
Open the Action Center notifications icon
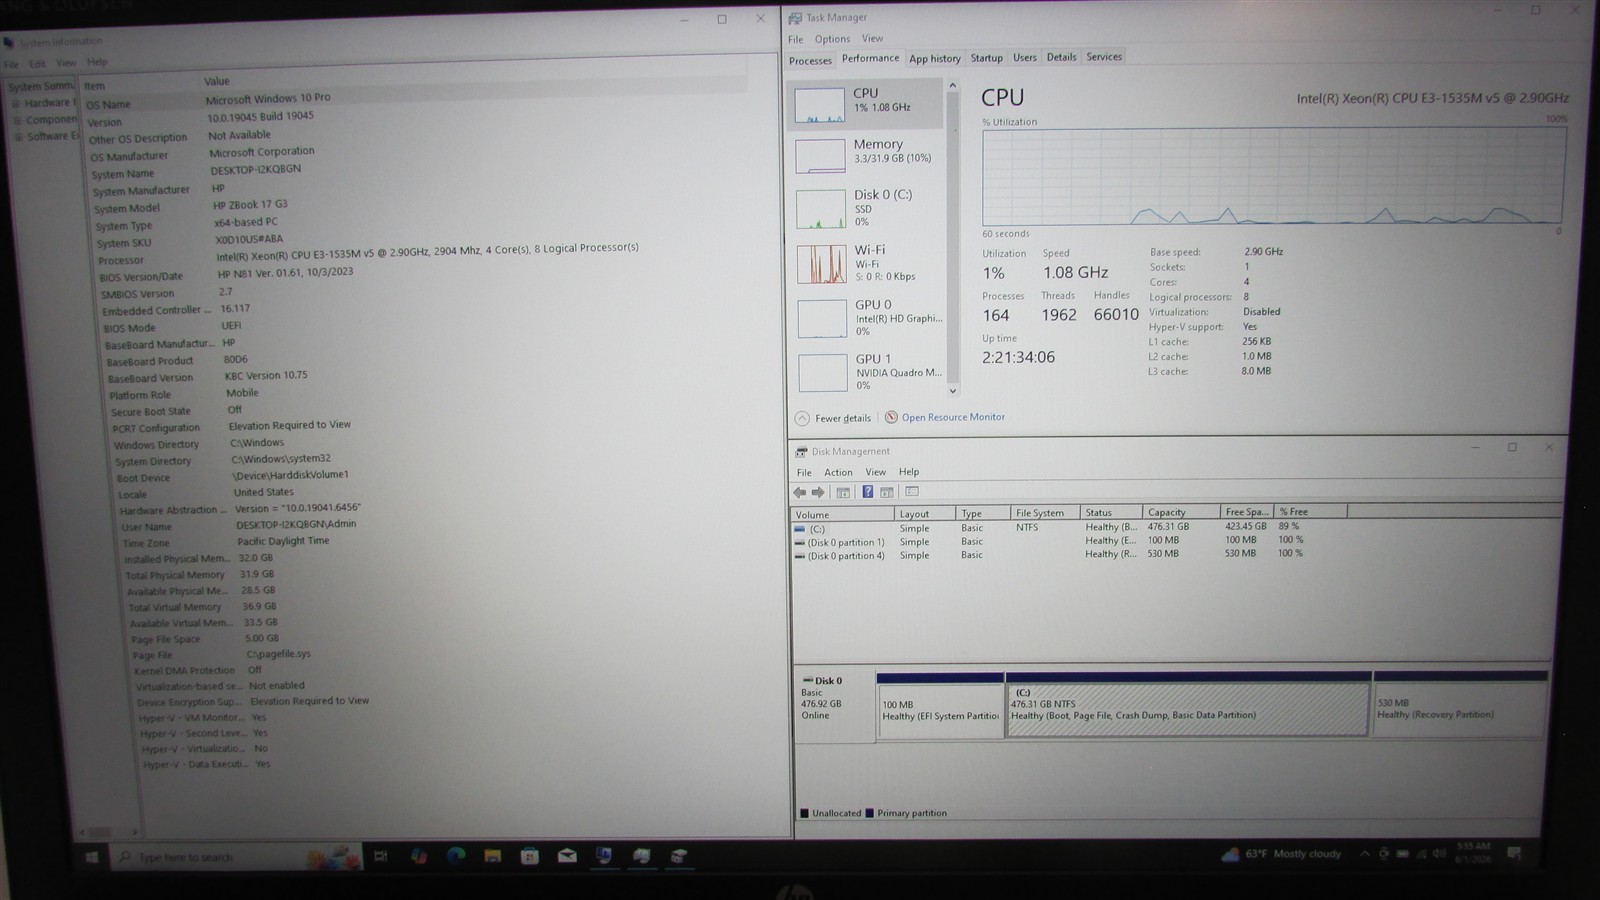tap(1514, 854)
